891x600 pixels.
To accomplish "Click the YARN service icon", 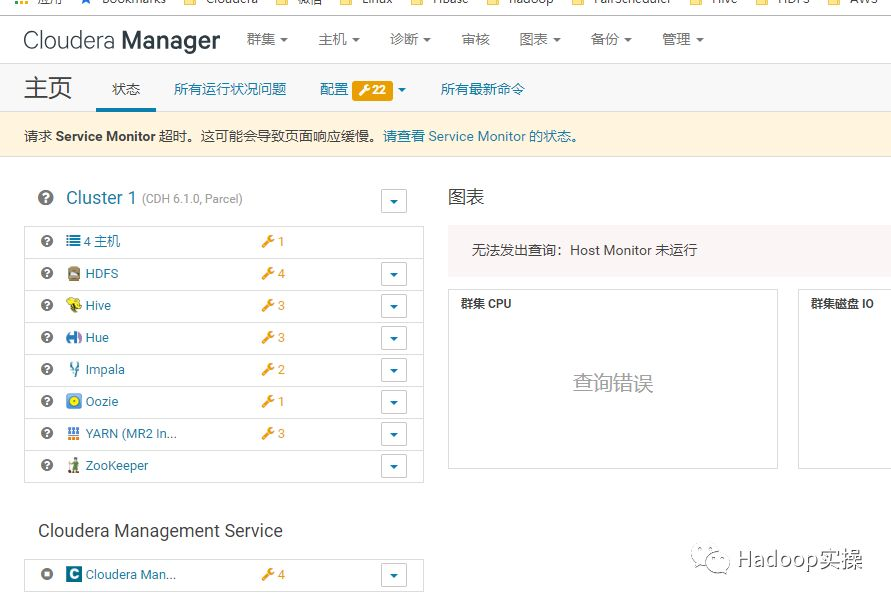I will pos(74,434).
